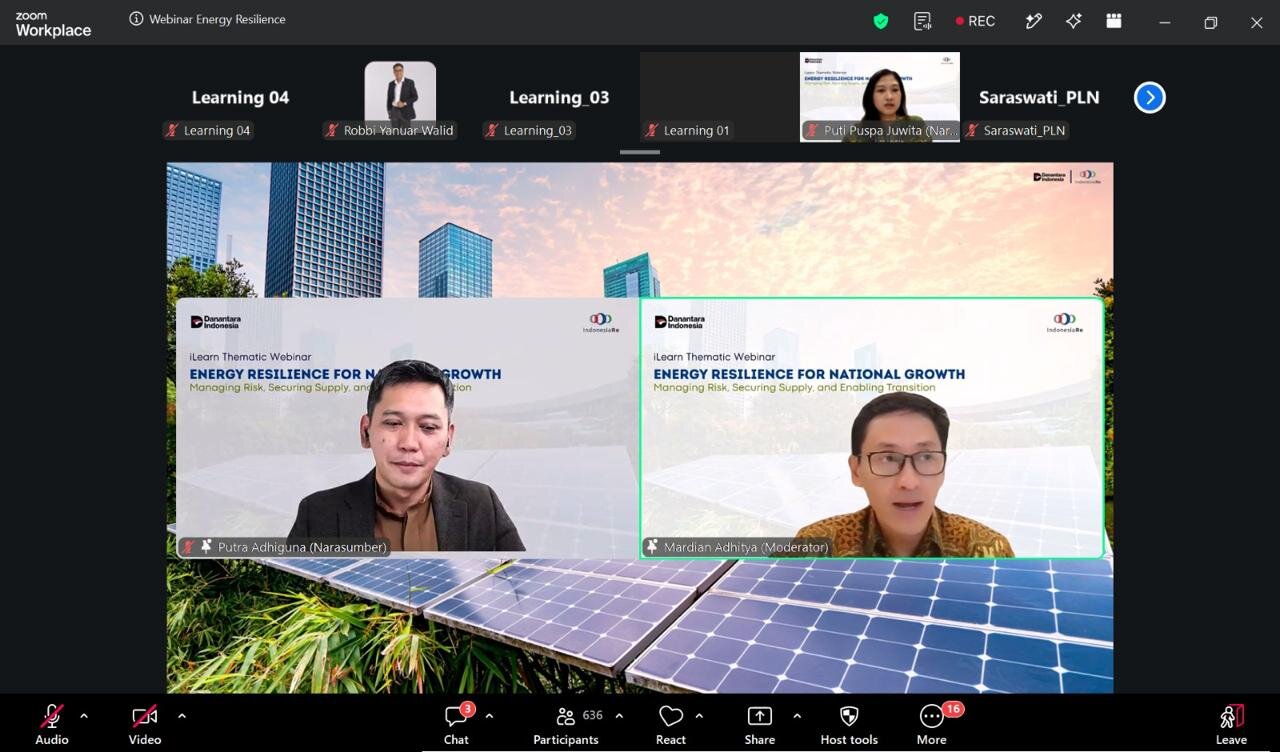Click the green encryption shield icon
Image resolution: width=1280 pixels, height=752 pixels.
[x=881, y=21]
